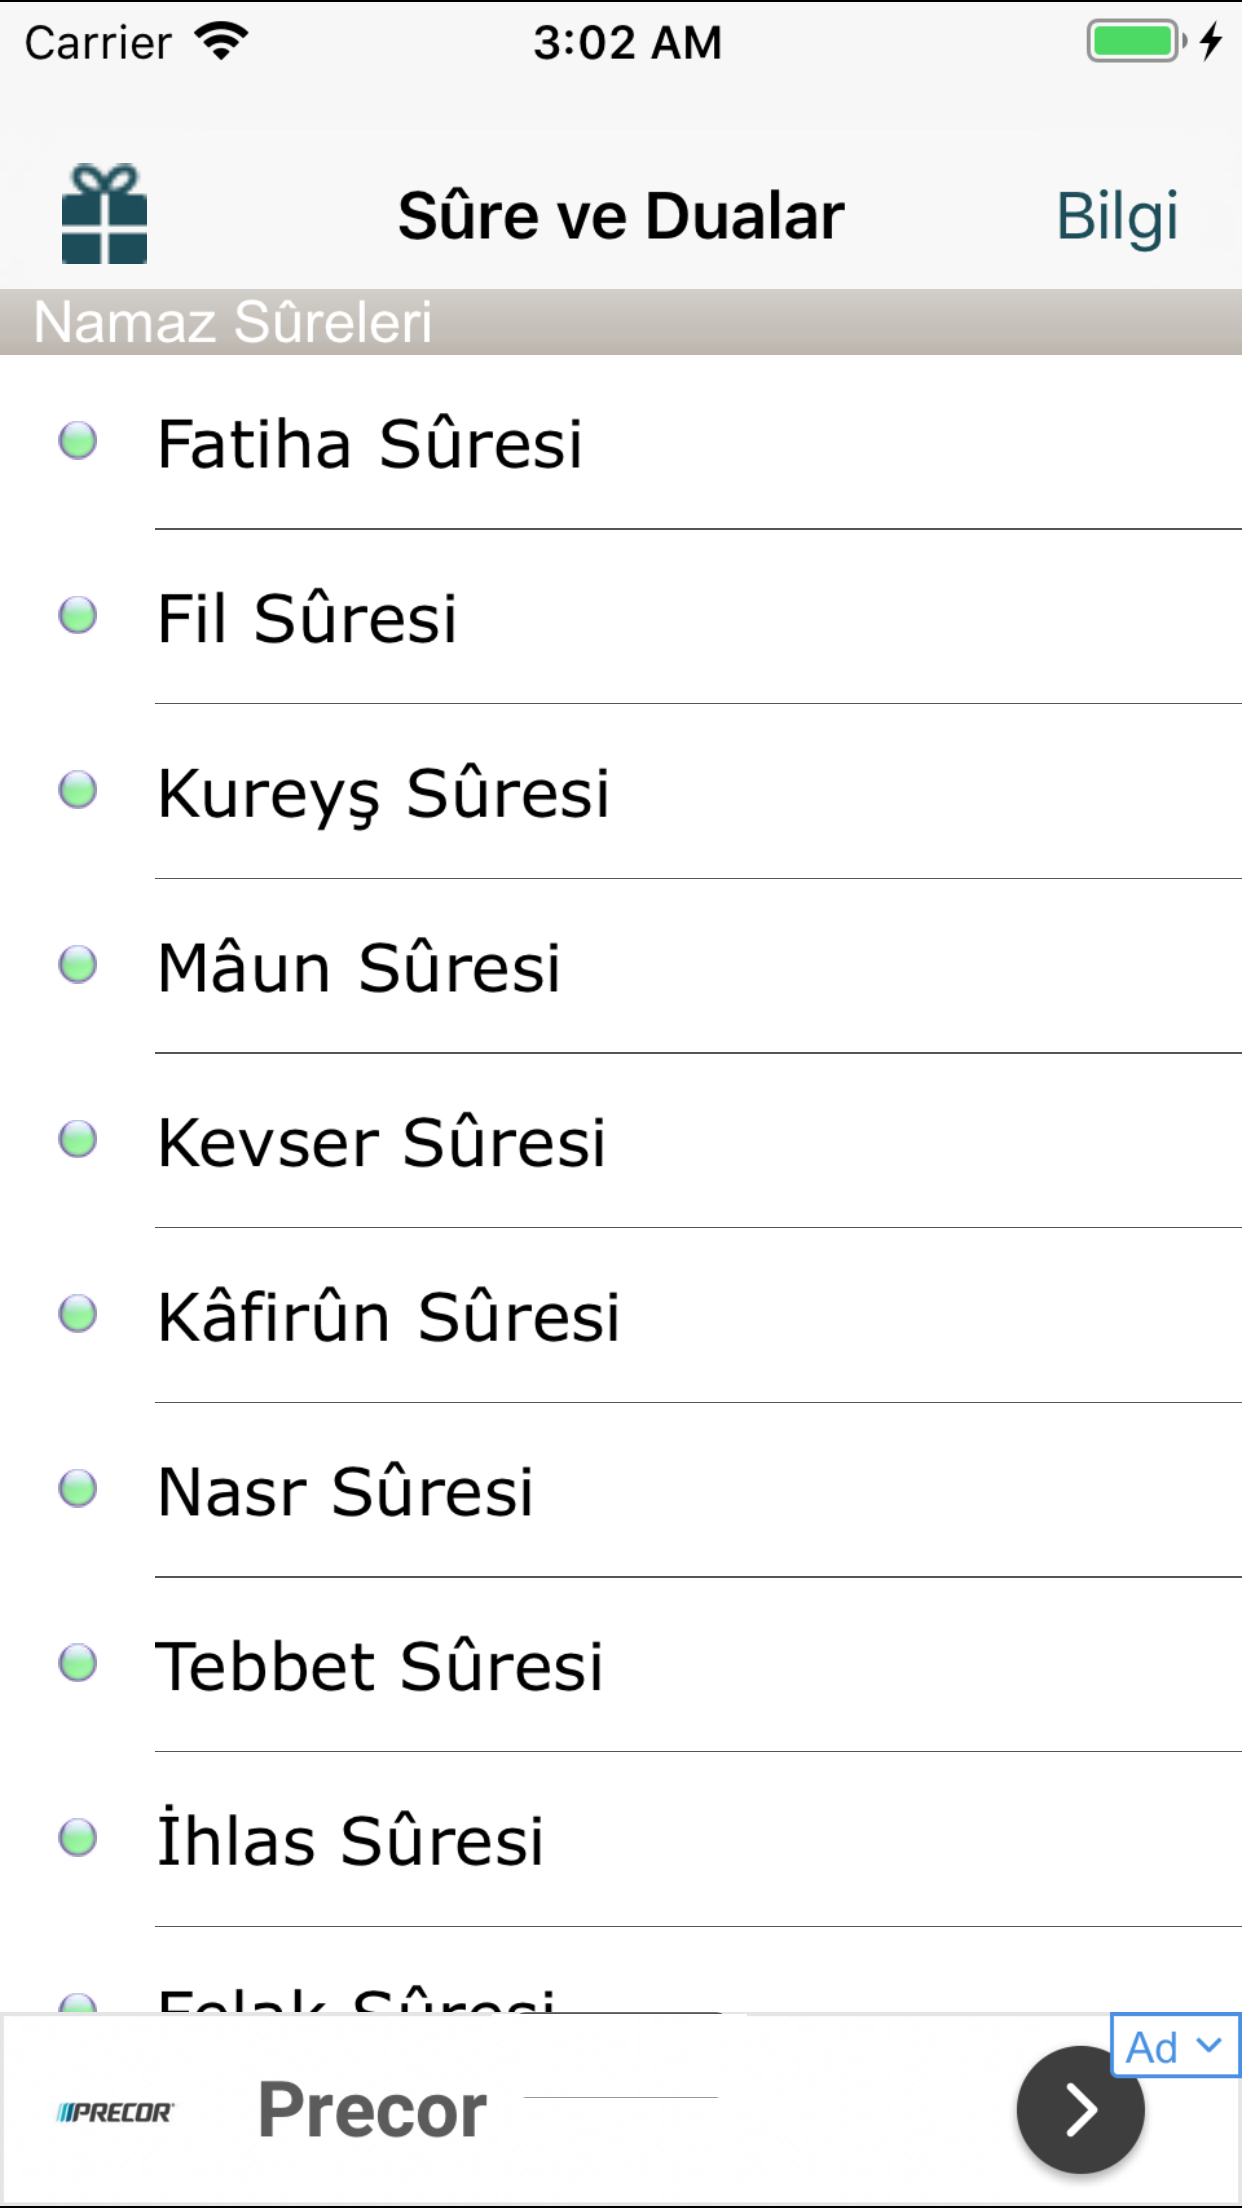Click the green dot next to Kevser Sûresi
Image resolution: width=1242 pixels, height=2208 pixels.
pos(78,1139)
